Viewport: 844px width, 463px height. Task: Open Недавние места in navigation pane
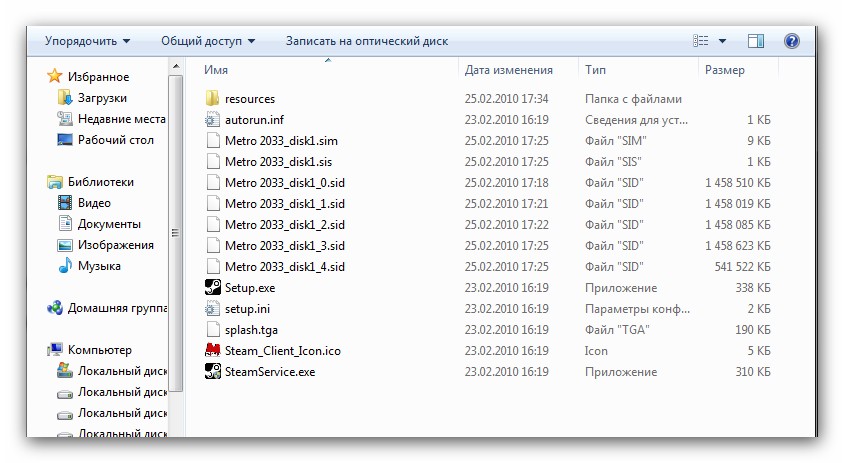click(x=122, y=119)
